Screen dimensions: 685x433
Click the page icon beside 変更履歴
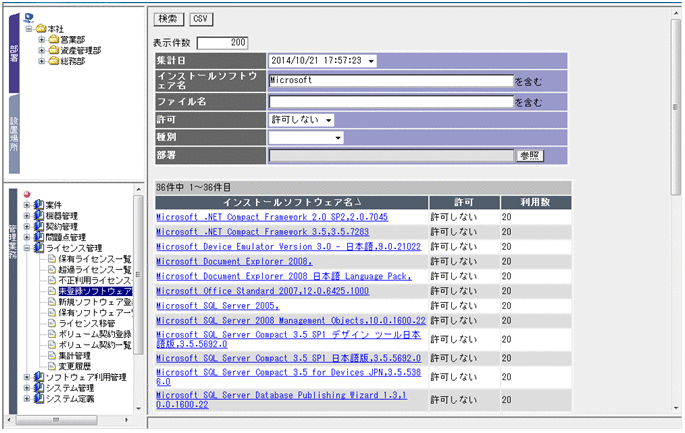click(52, 366)
